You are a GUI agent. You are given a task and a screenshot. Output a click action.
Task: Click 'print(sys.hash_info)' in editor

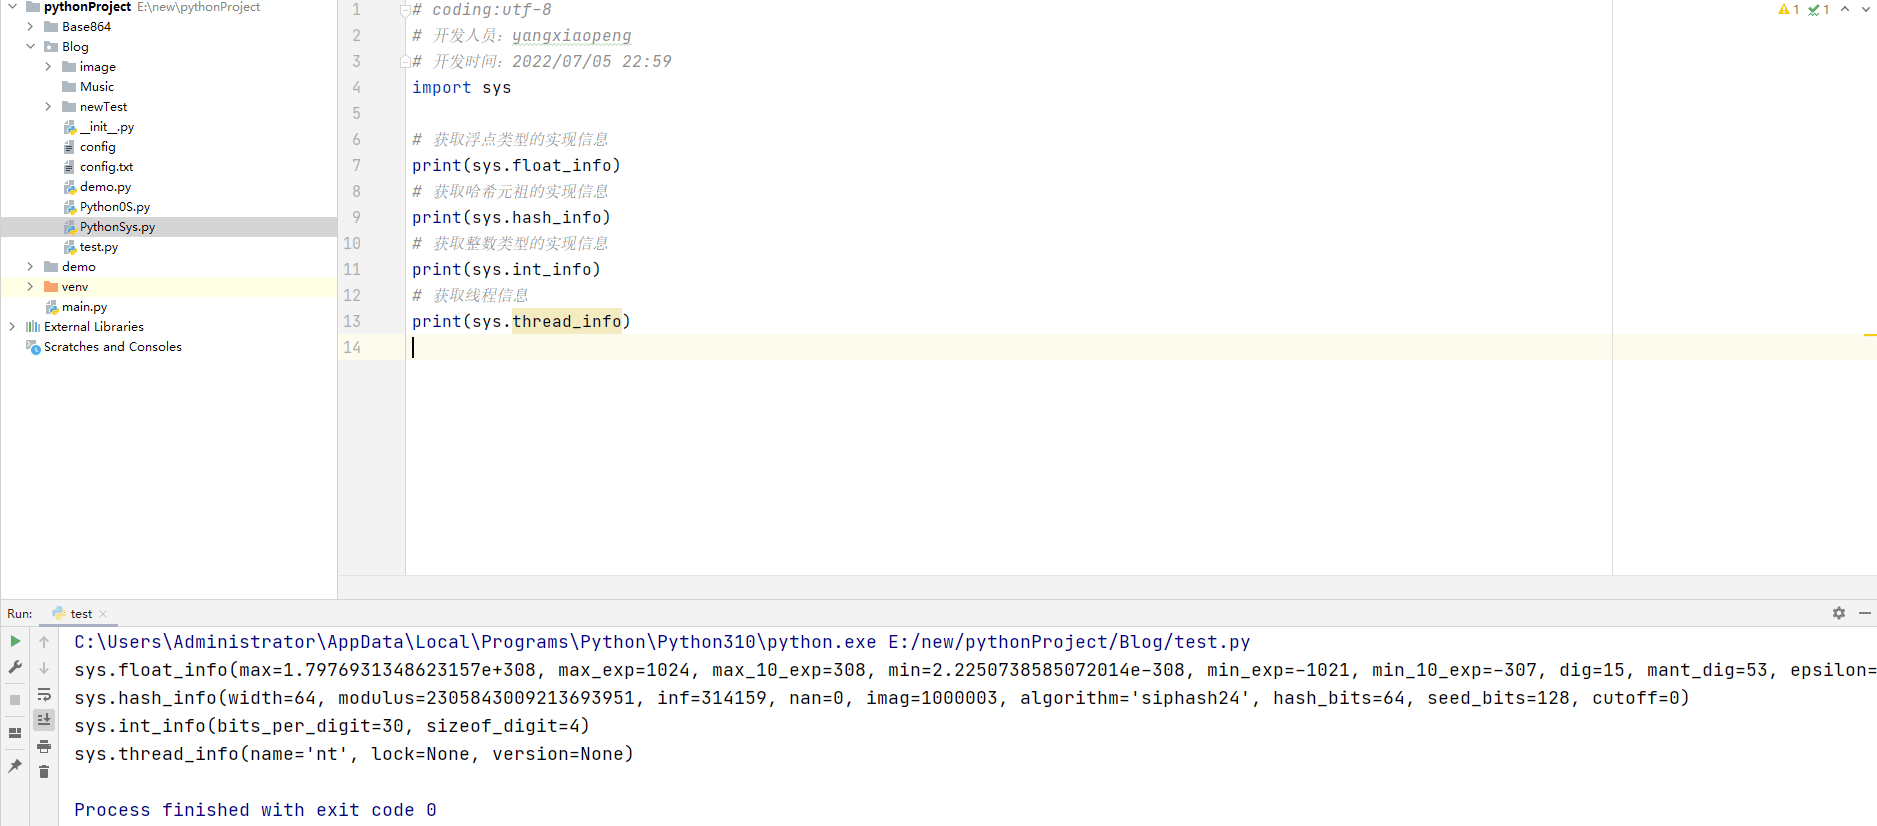(511, 218)
